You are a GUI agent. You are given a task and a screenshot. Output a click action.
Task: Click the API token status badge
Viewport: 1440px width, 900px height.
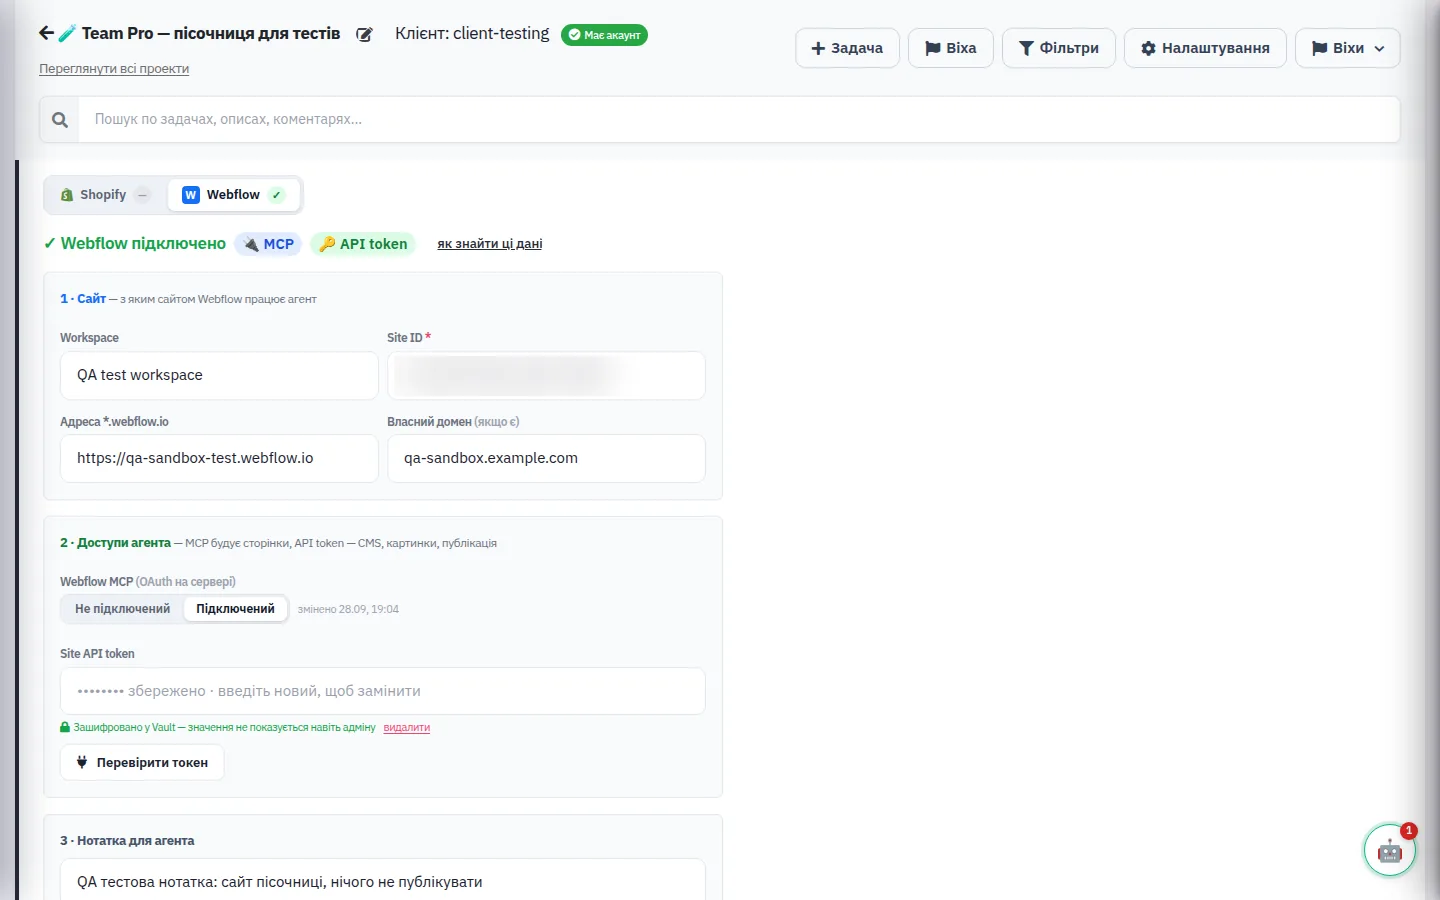[363, 244]
